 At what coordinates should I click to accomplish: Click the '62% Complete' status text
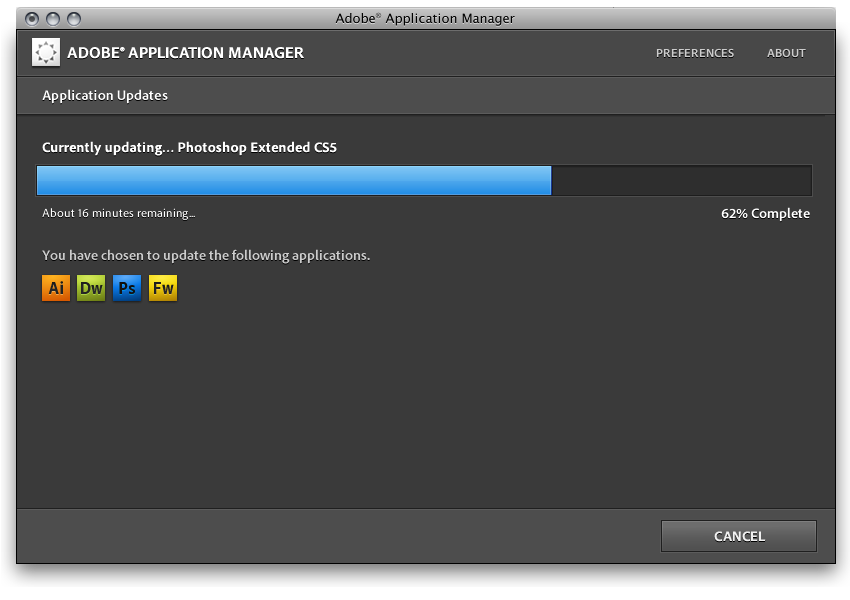(x=765, y=214)
